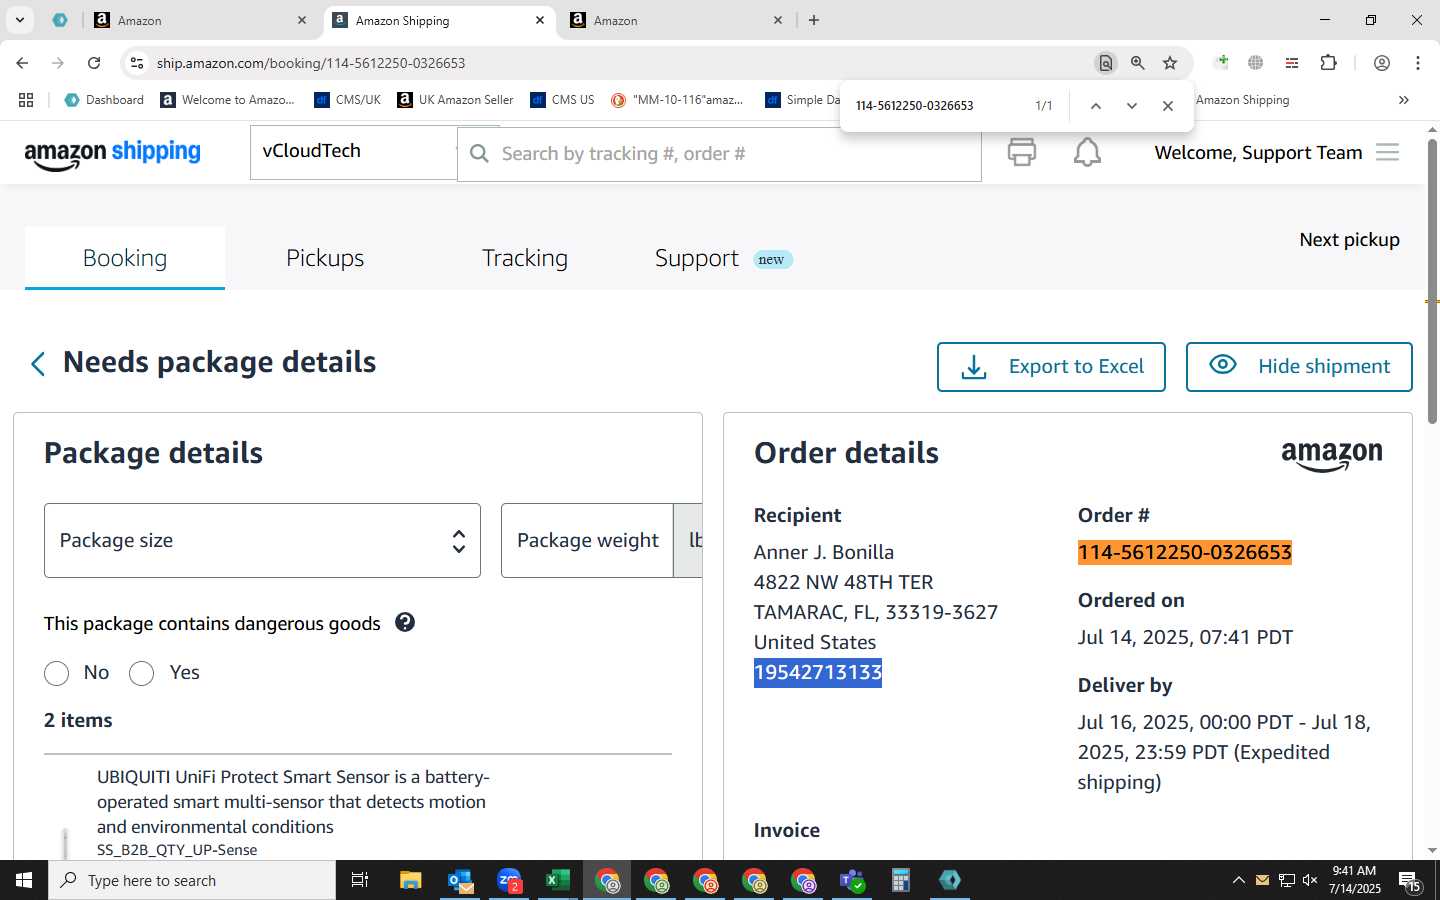Image resolution: width=1440 pixels, height=900 pixels.
Task: Click the site information icon in the address bar
Action: click(137, 63)
